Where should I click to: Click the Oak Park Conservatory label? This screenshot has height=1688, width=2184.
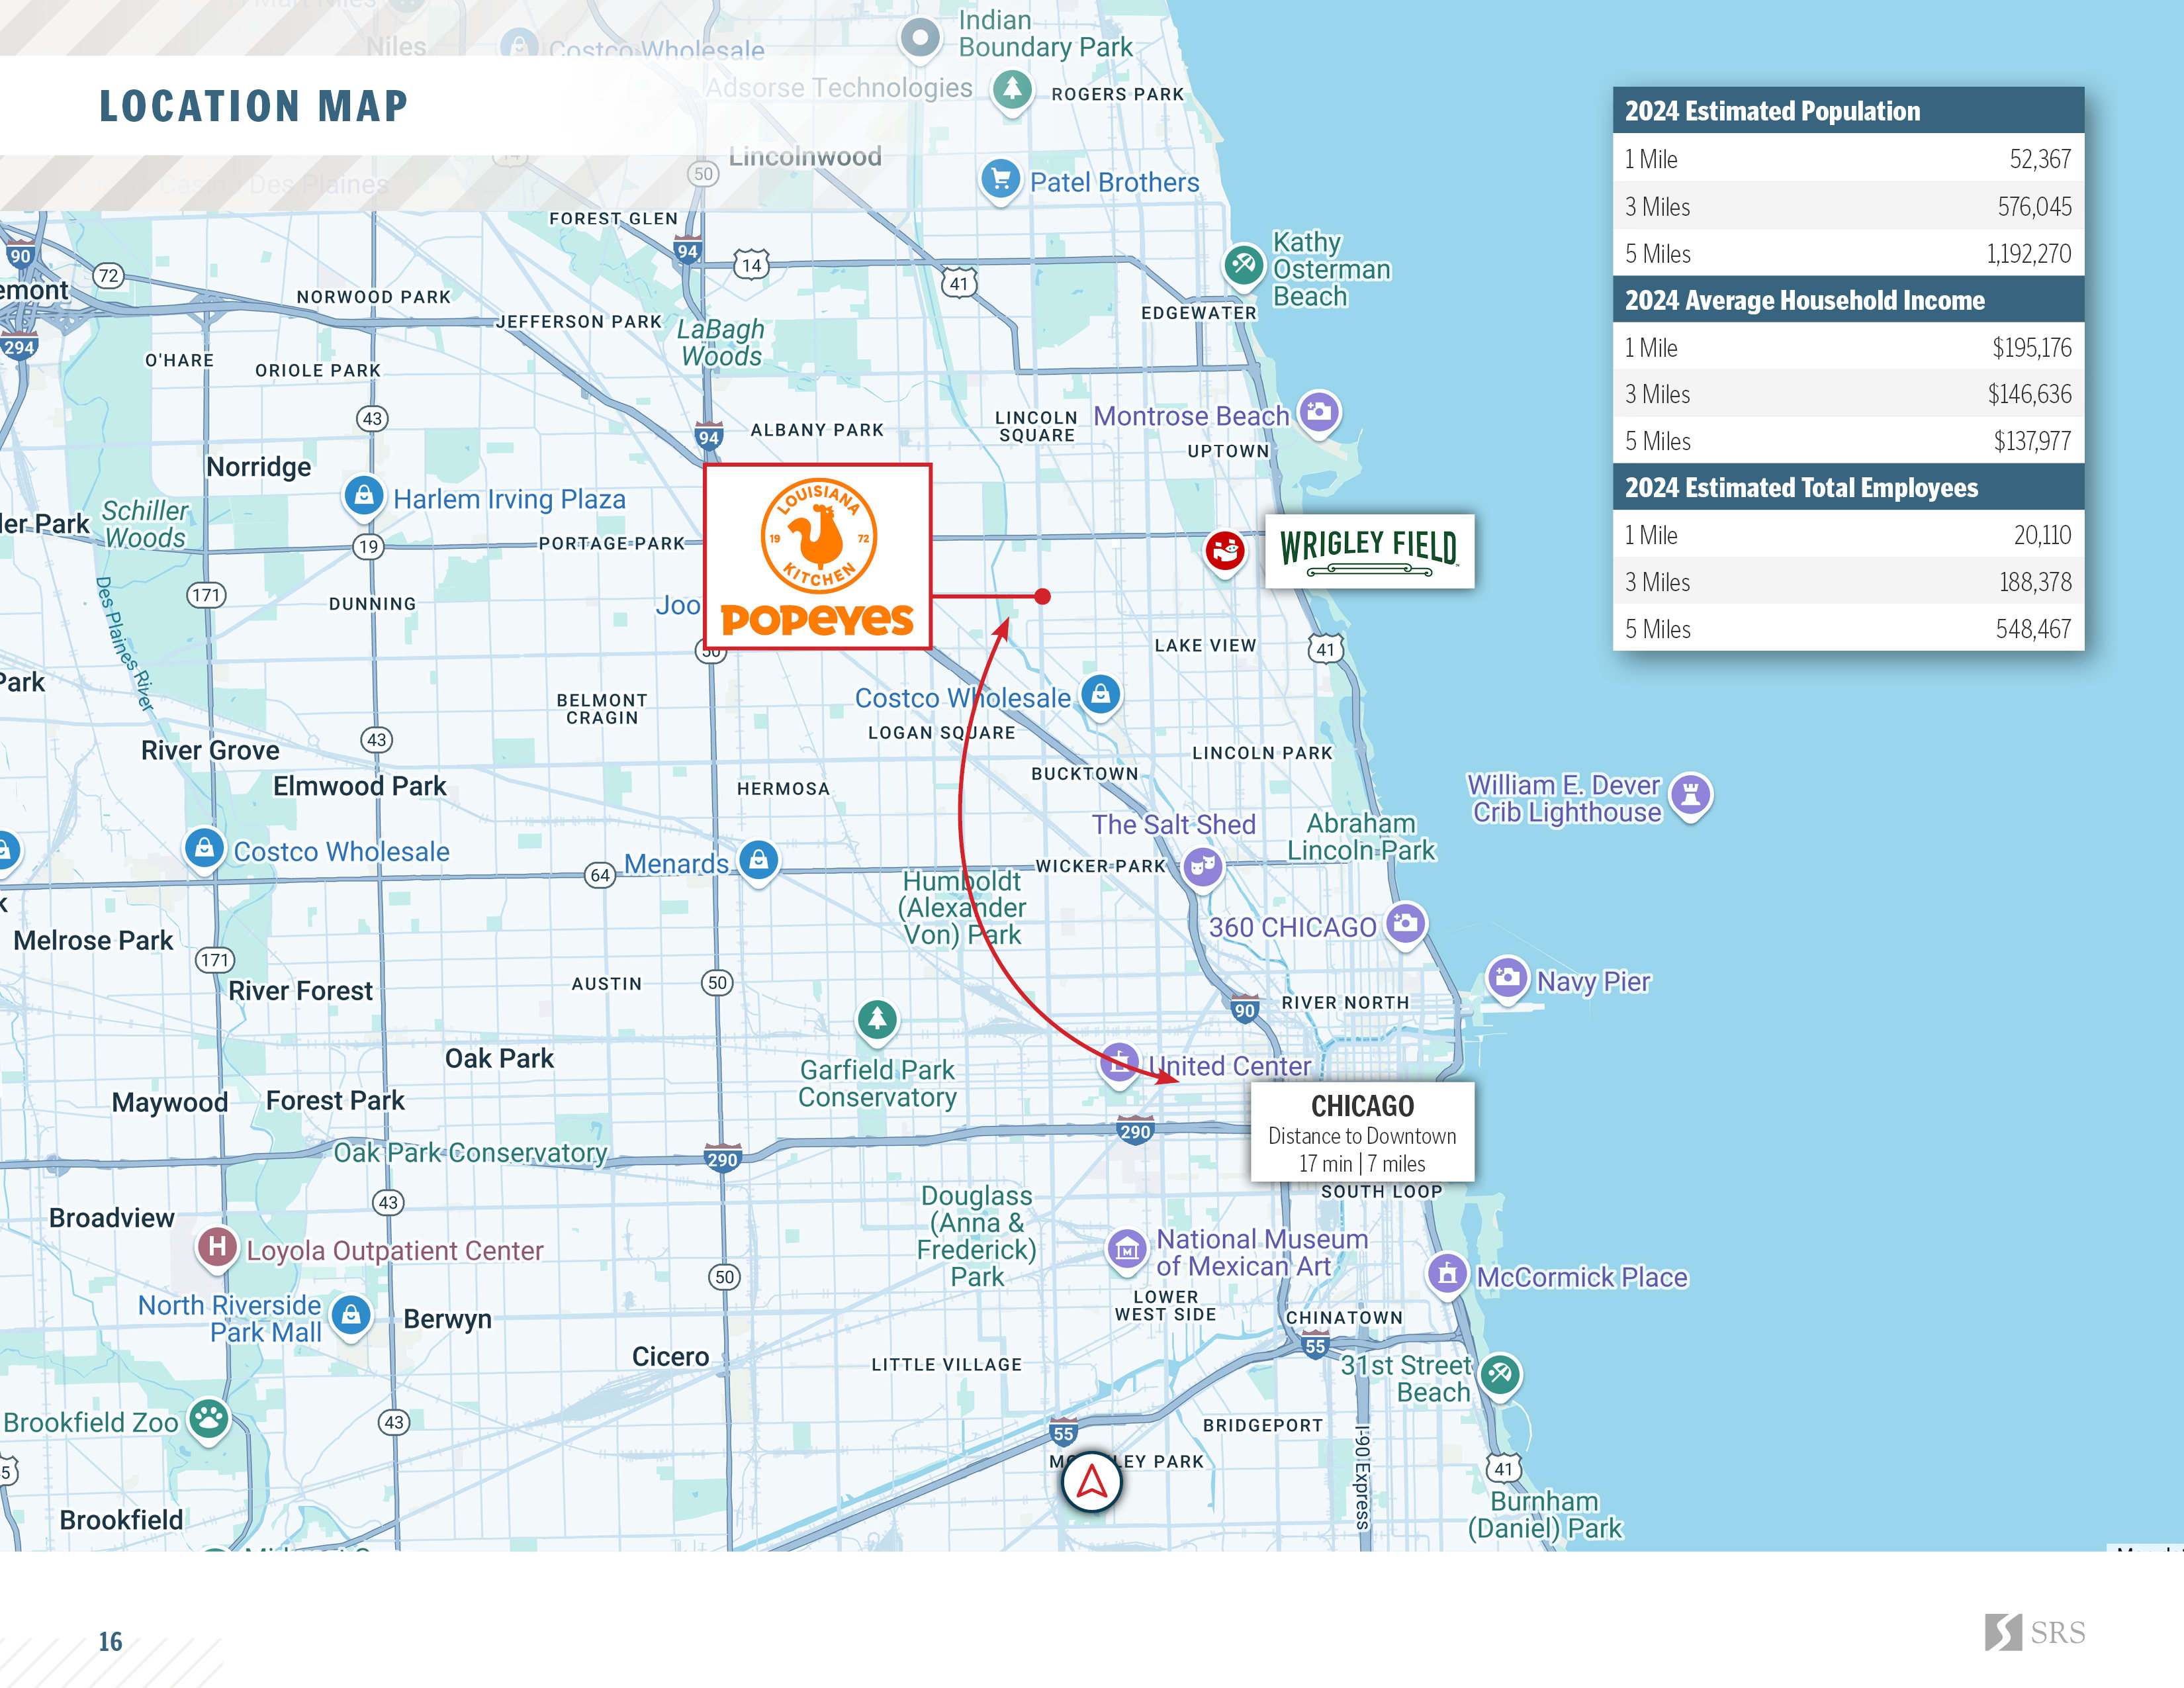click(470, 1153)
